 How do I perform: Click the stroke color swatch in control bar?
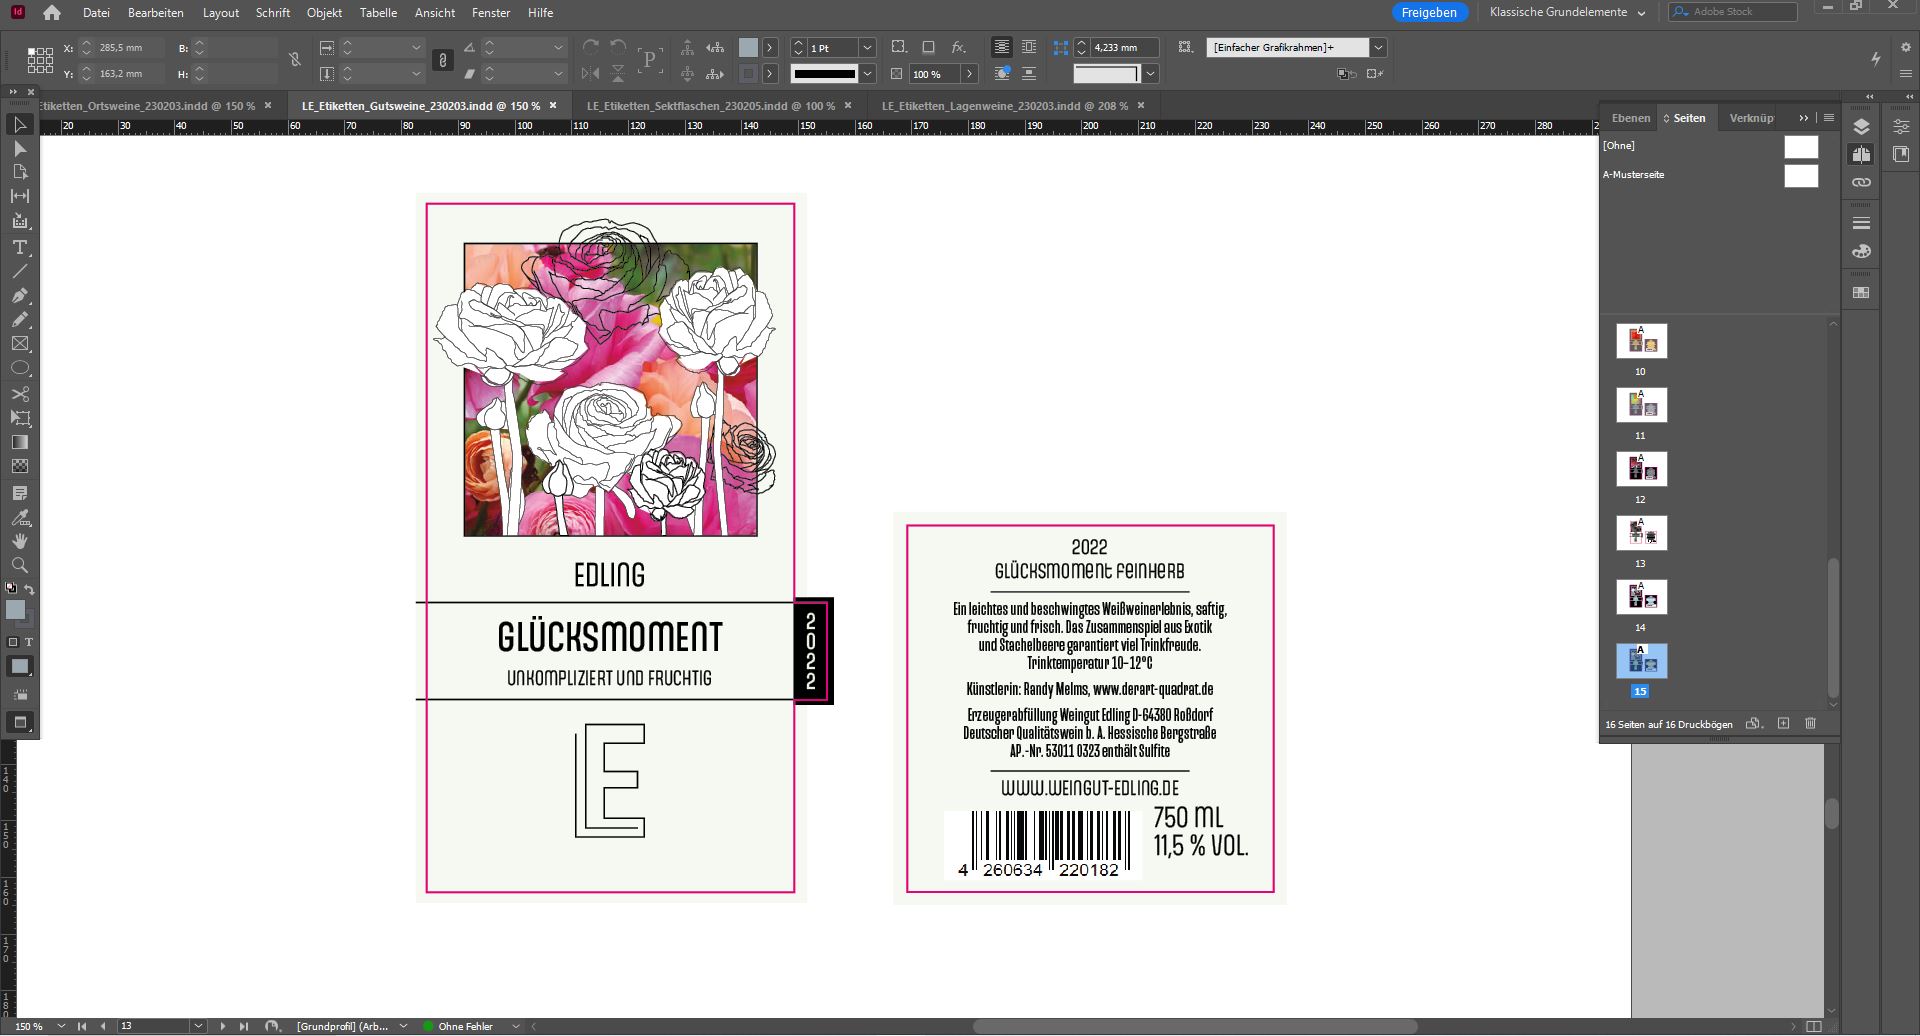748,74
